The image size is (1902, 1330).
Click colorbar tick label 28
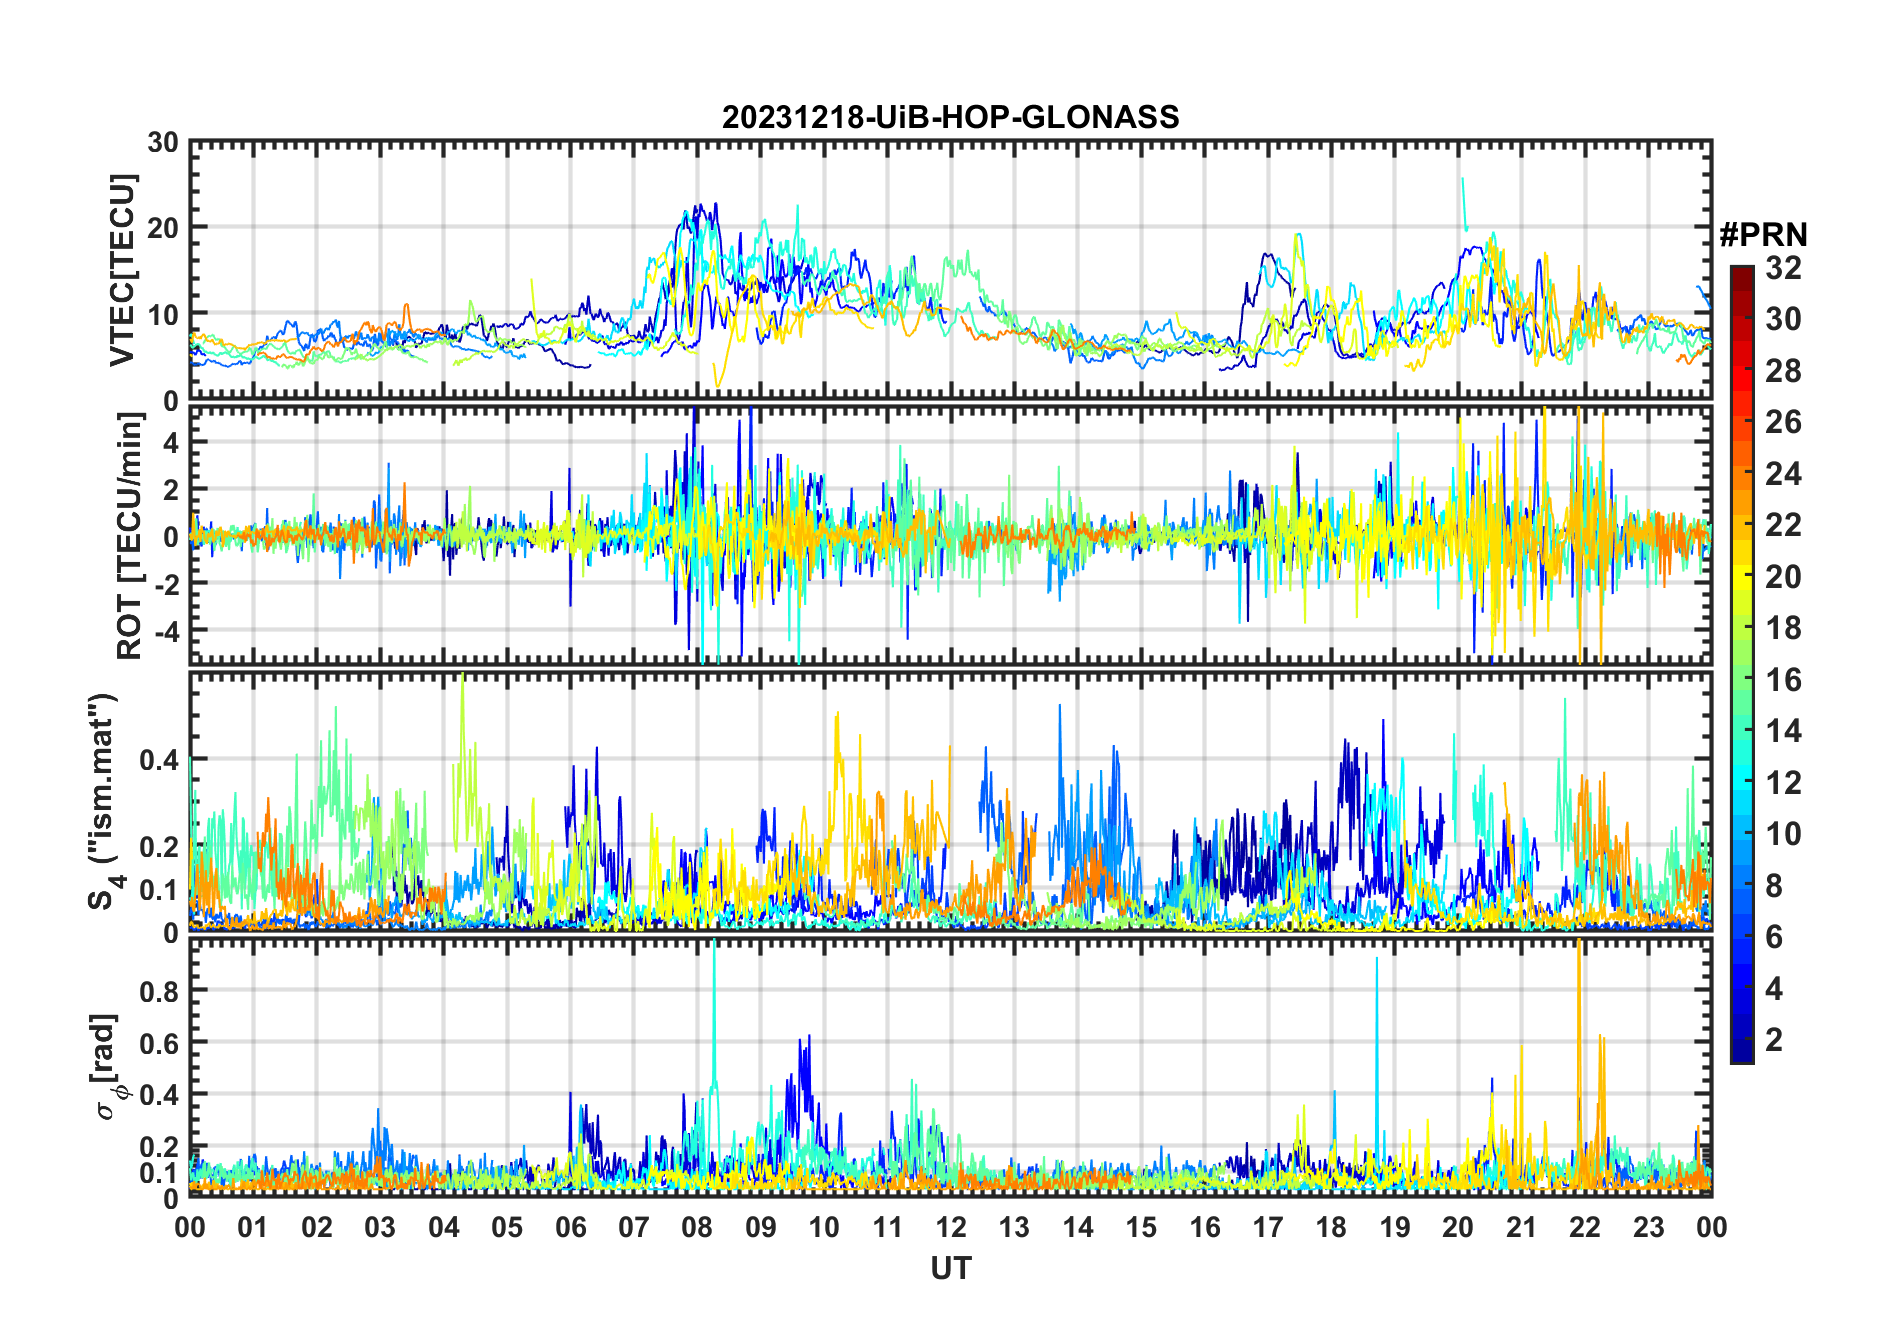coord(1783,370)
